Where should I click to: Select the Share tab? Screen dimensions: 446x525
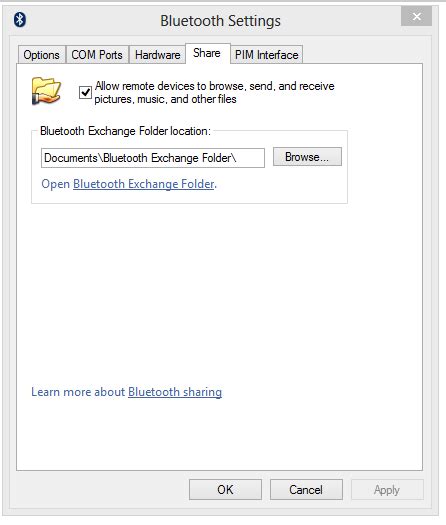click(x=207, y=53)
